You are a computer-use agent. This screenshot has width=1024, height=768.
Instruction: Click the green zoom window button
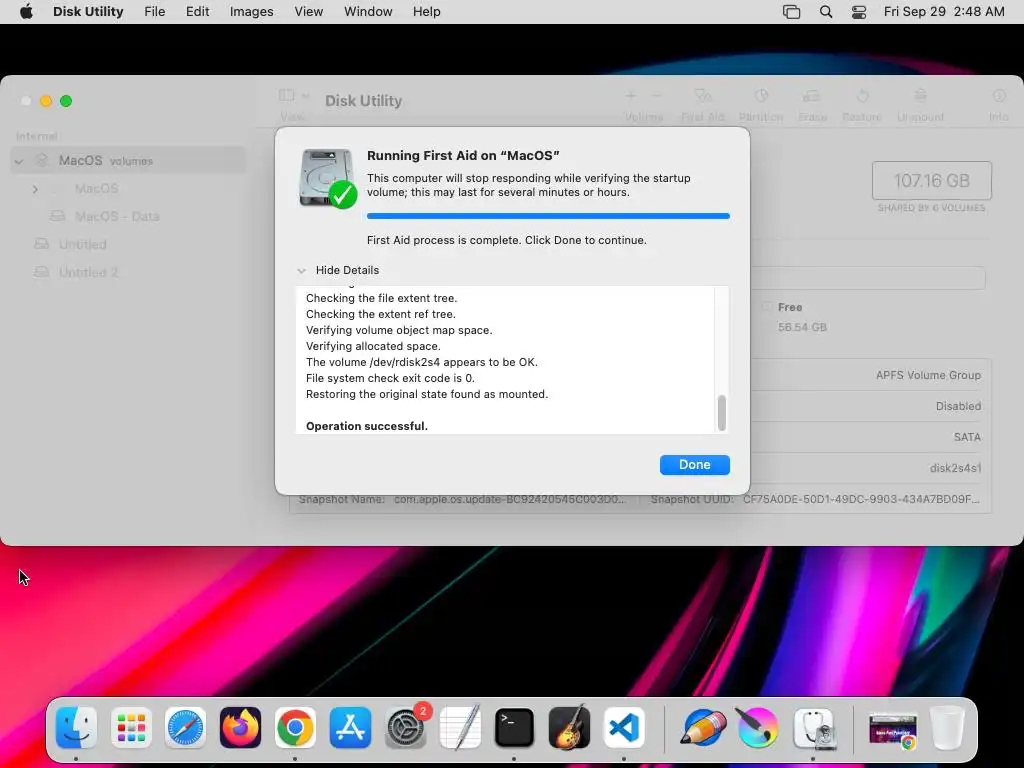click(x=66, y=101)
